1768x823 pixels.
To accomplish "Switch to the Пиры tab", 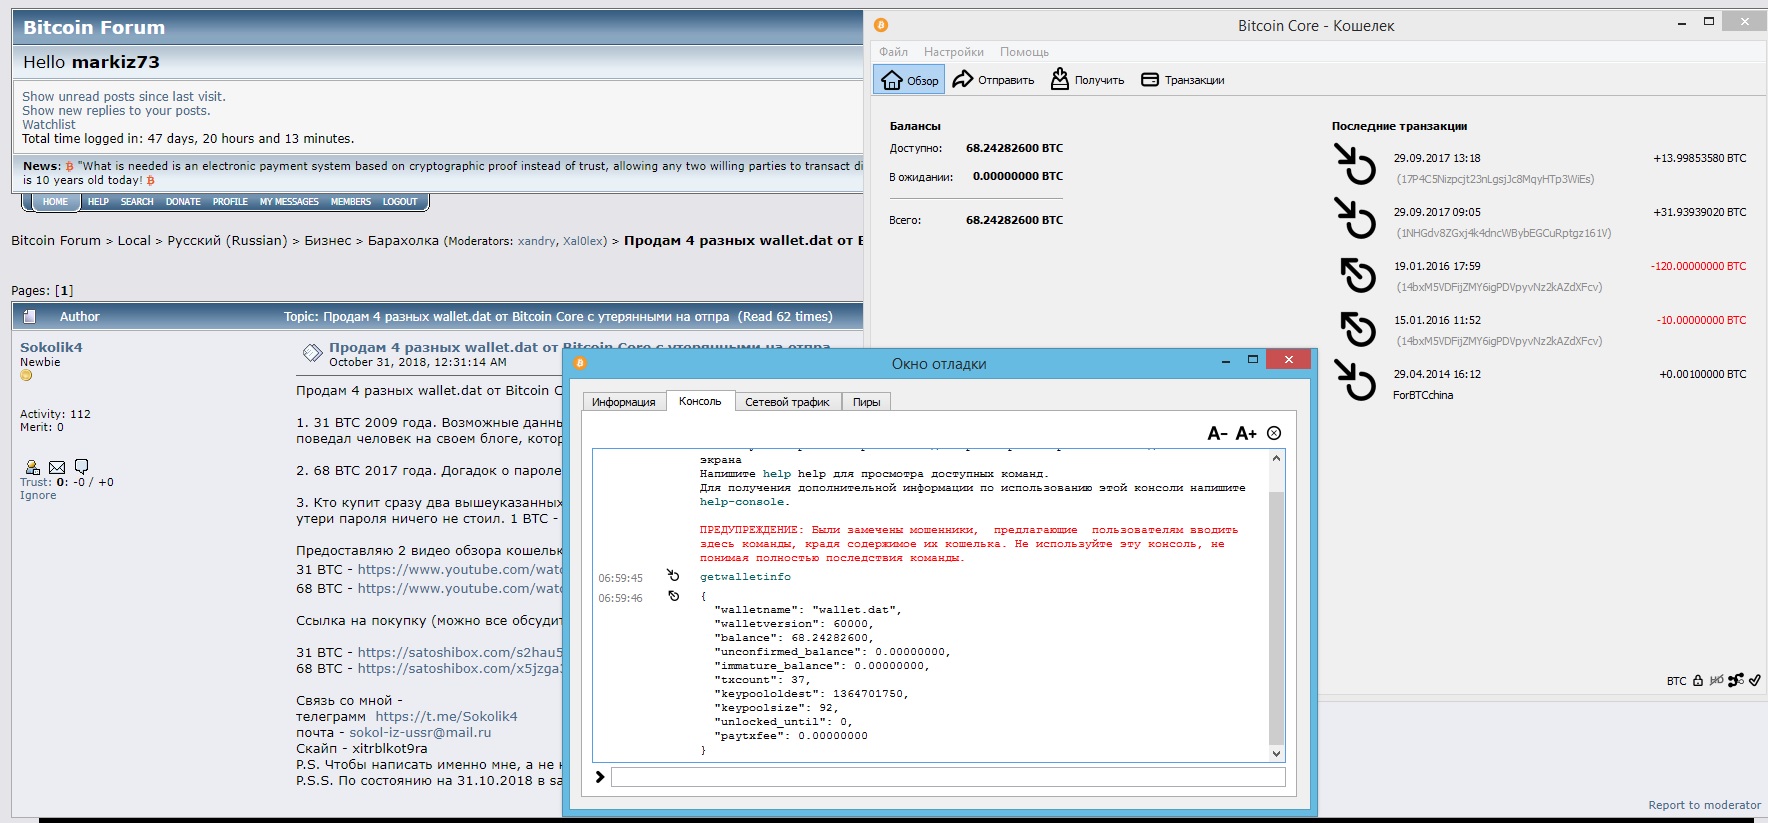I will pyautogui.click(x=866, y=402).
